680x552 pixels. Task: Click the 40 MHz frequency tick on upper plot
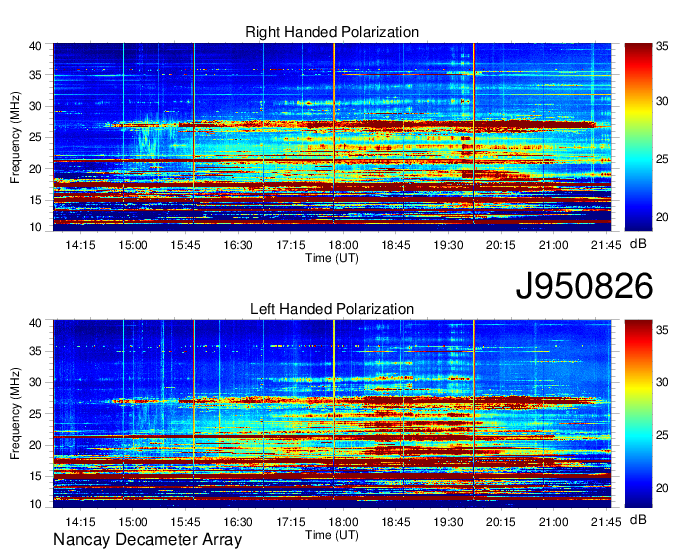[35, 46]
